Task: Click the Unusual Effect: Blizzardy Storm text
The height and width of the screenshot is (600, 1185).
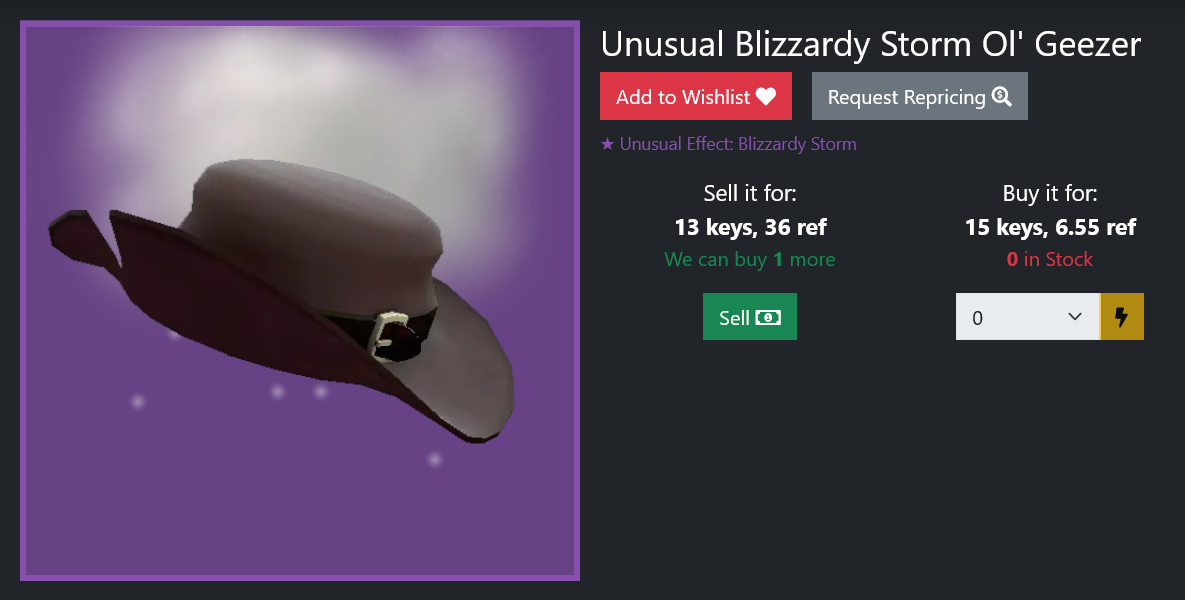Action: pos(738,144)
